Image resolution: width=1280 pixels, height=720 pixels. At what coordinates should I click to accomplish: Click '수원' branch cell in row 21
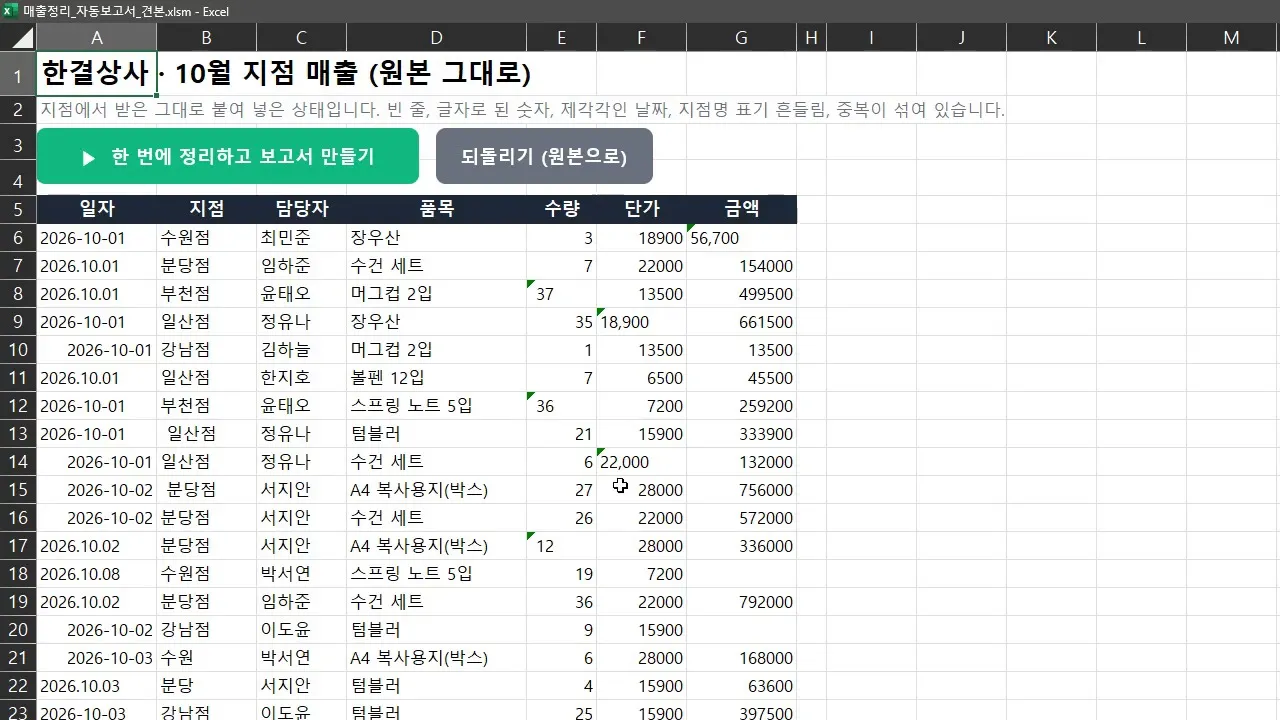click(x=206, y=658)
